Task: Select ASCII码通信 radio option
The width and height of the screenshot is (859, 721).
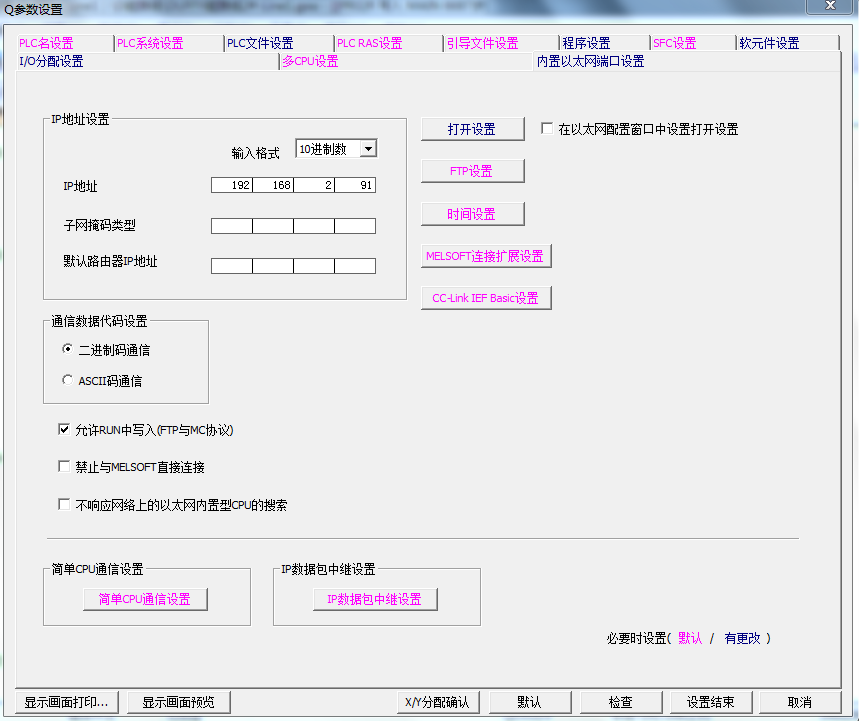Action: pos(67,381)
